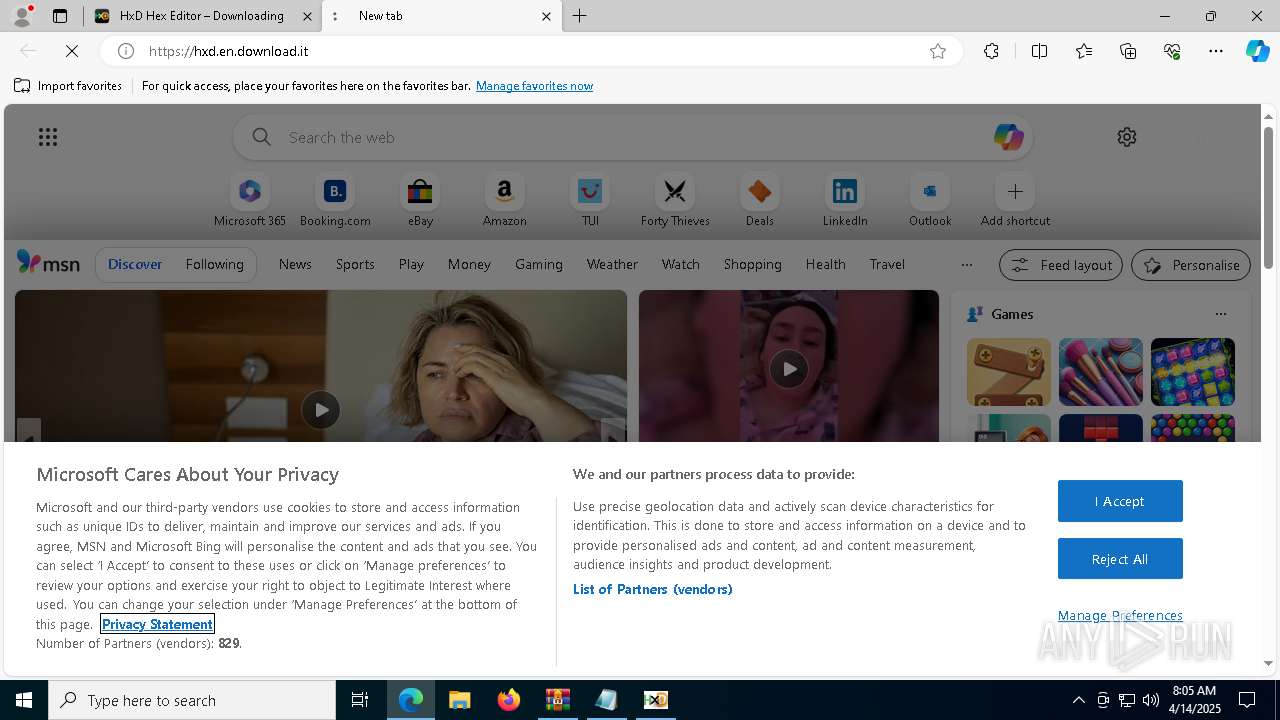Open File Explorer from taskbar
Screen dimensions: 1280x720
[x=460, y=700]
